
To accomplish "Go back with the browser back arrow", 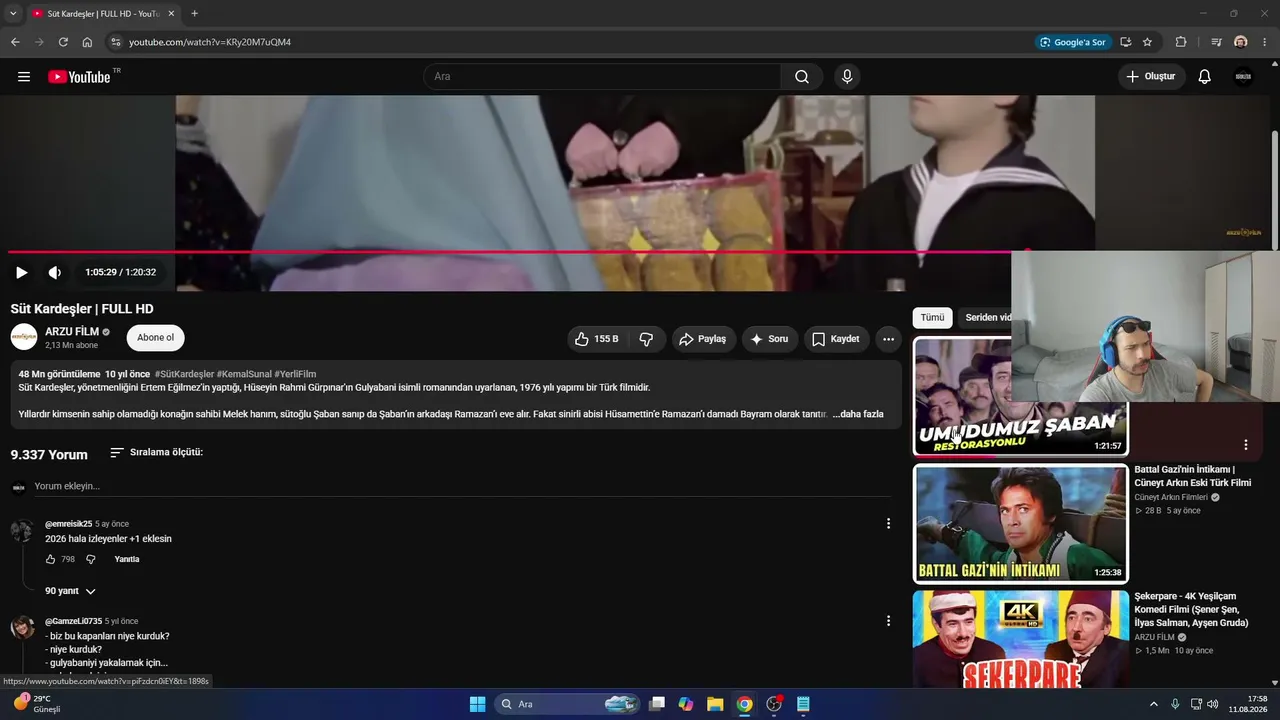I will coord(15,42).
